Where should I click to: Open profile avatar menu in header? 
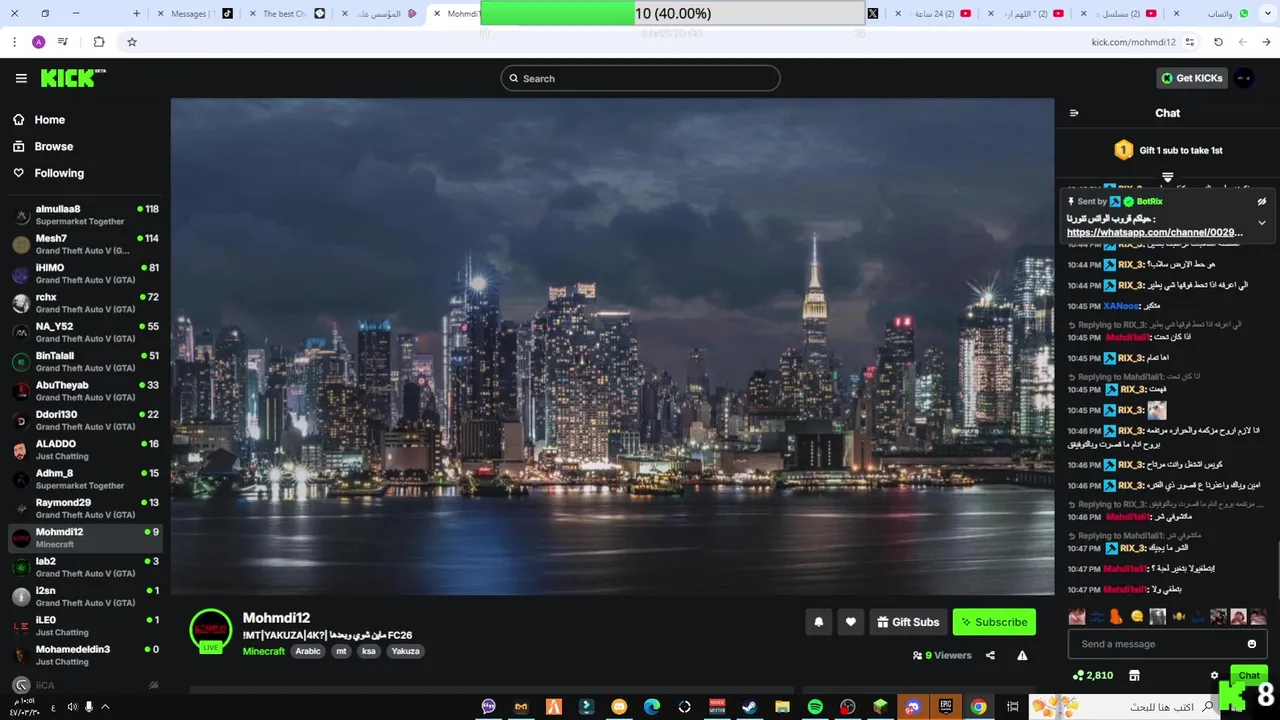1244,78
